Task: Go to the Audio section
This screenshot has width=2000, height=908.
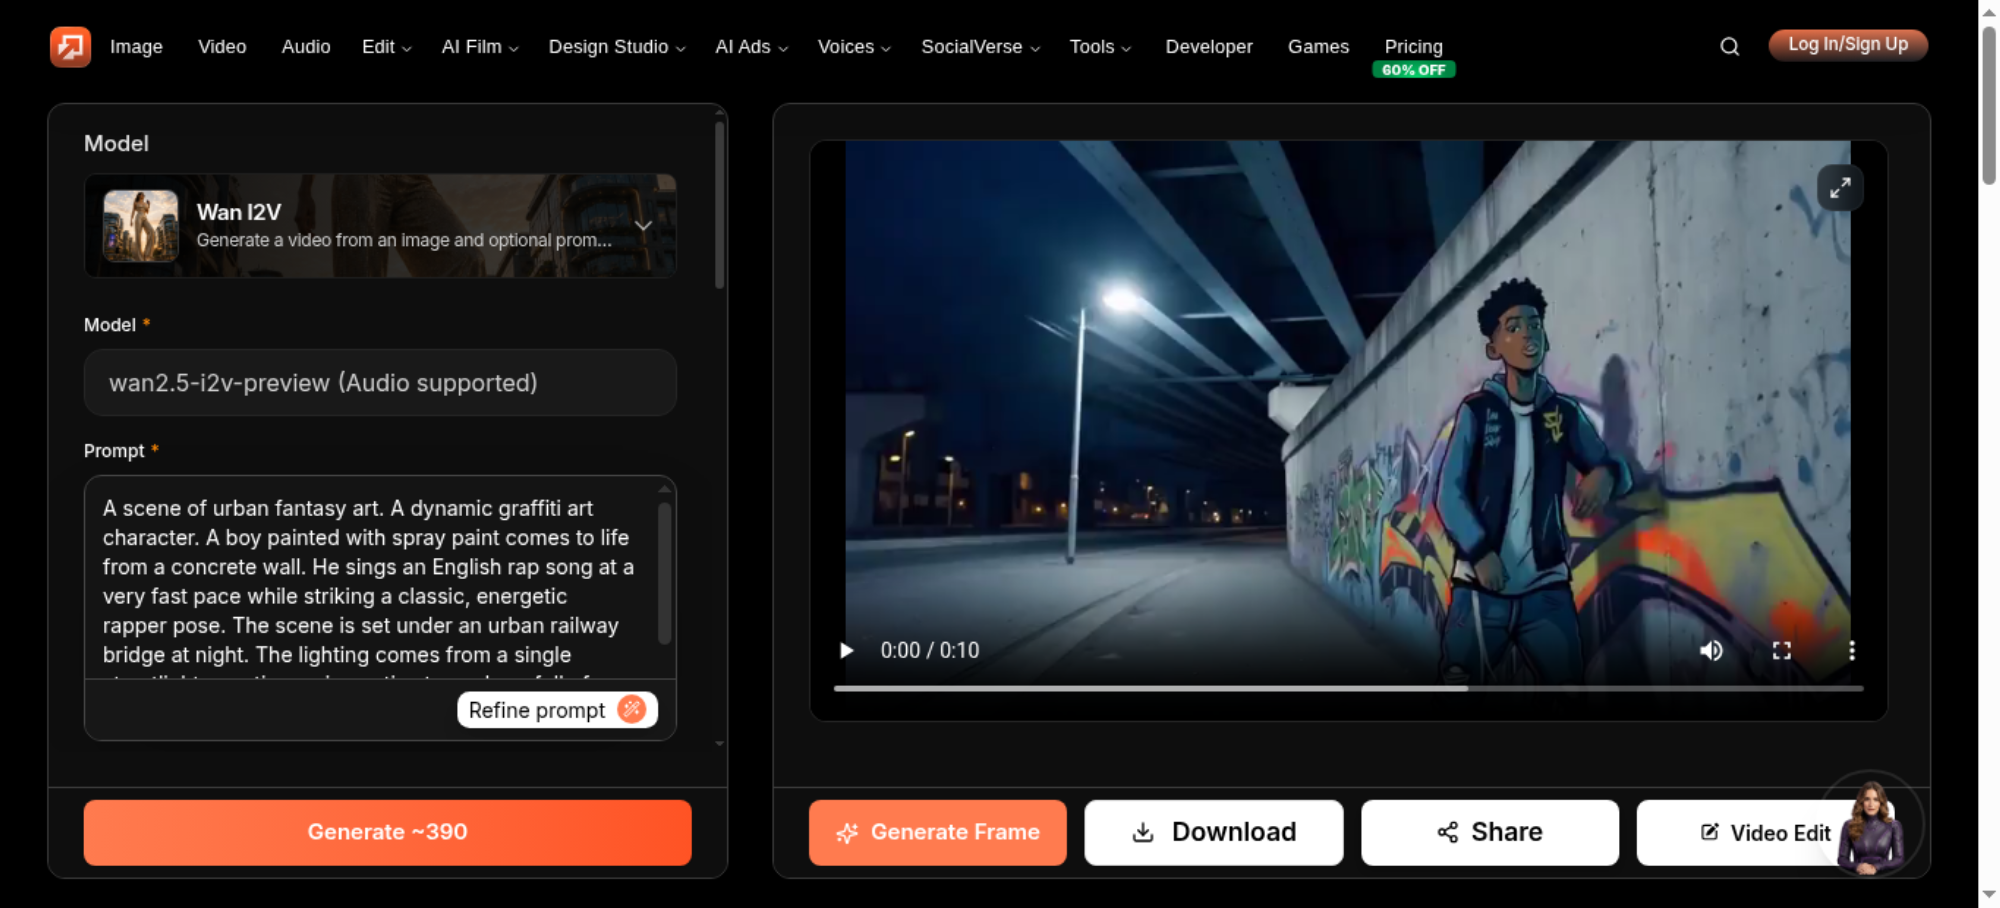Action: click(306, 47)
